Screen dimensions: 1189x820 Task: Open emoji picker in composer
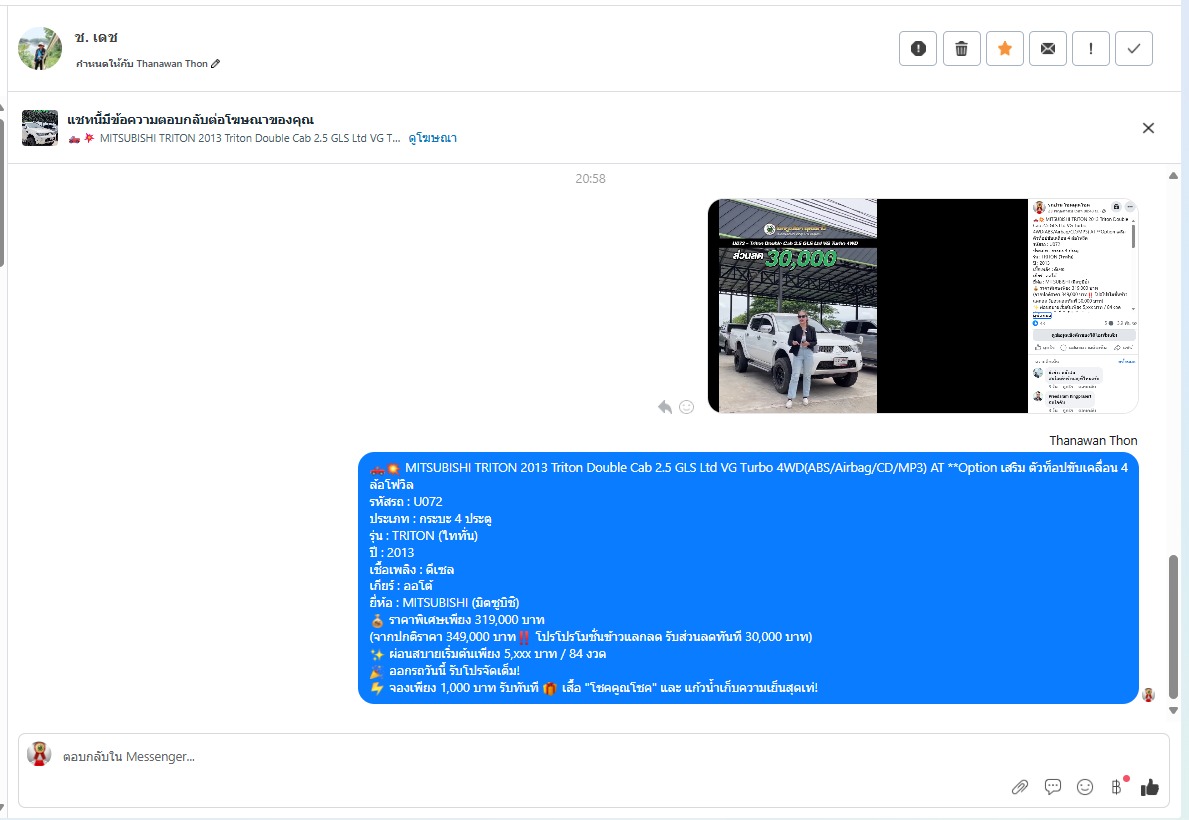pyautogui.click(x=1085, y=787)
